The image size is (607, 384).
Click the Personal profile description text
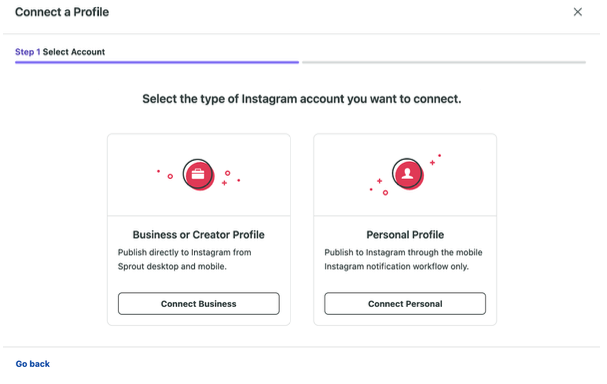tap(403, 259)
